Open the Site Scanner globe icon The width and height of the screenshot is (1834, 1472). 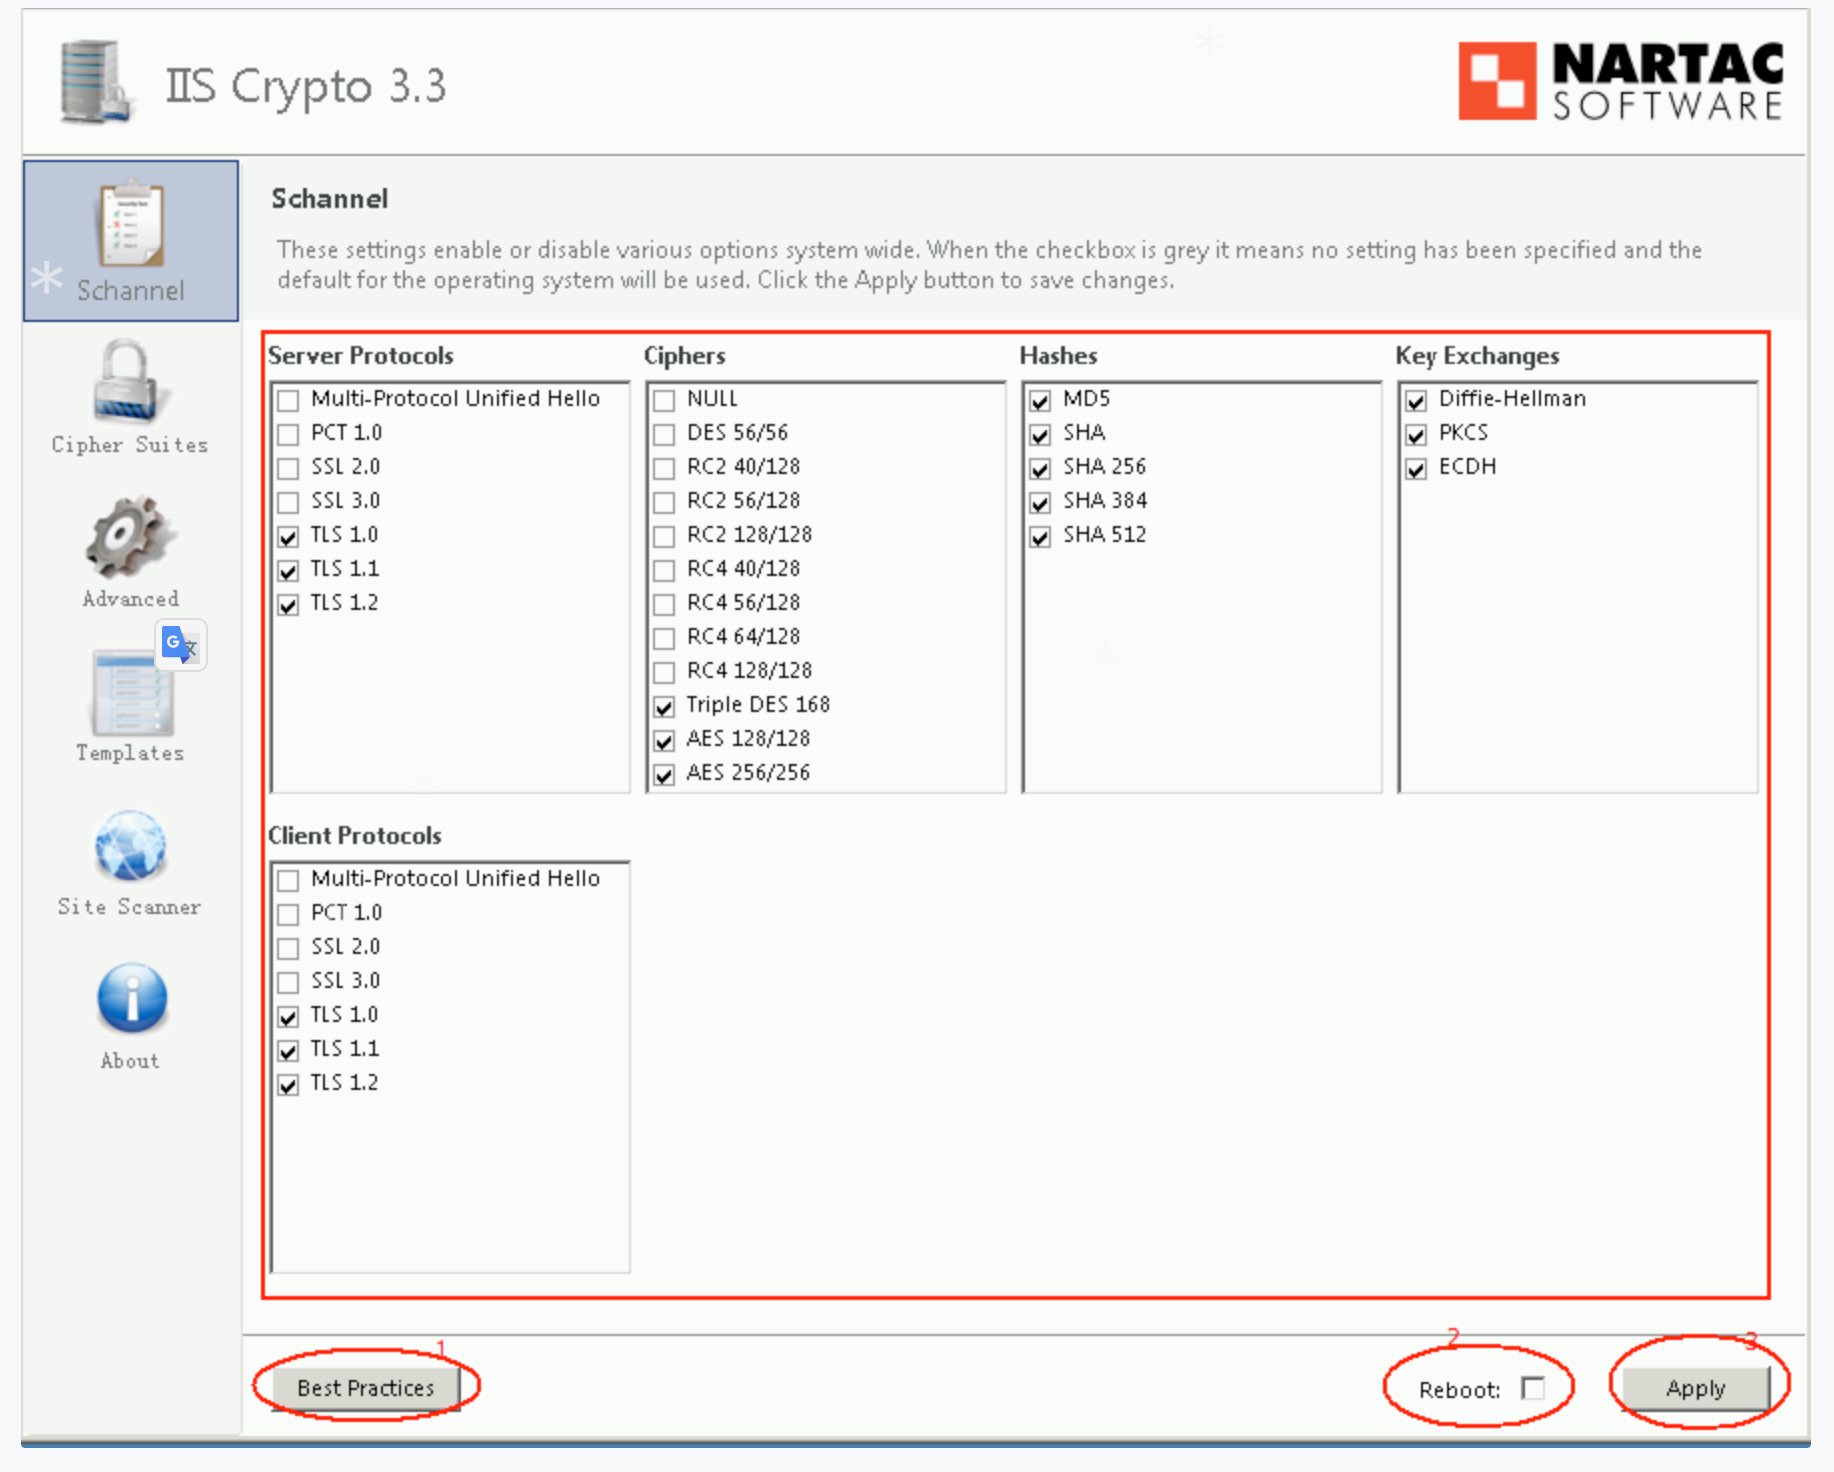130,846
